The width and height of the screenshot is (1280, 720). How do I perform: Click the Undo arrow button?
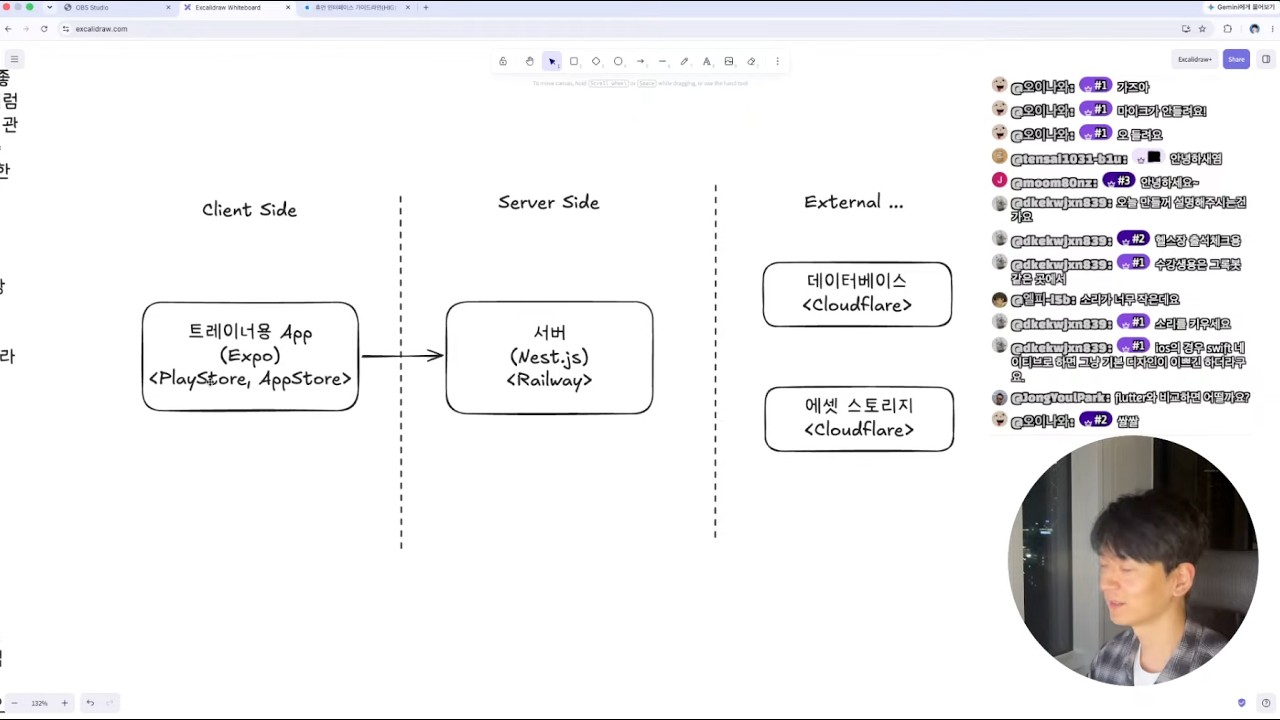click(90, 703)
